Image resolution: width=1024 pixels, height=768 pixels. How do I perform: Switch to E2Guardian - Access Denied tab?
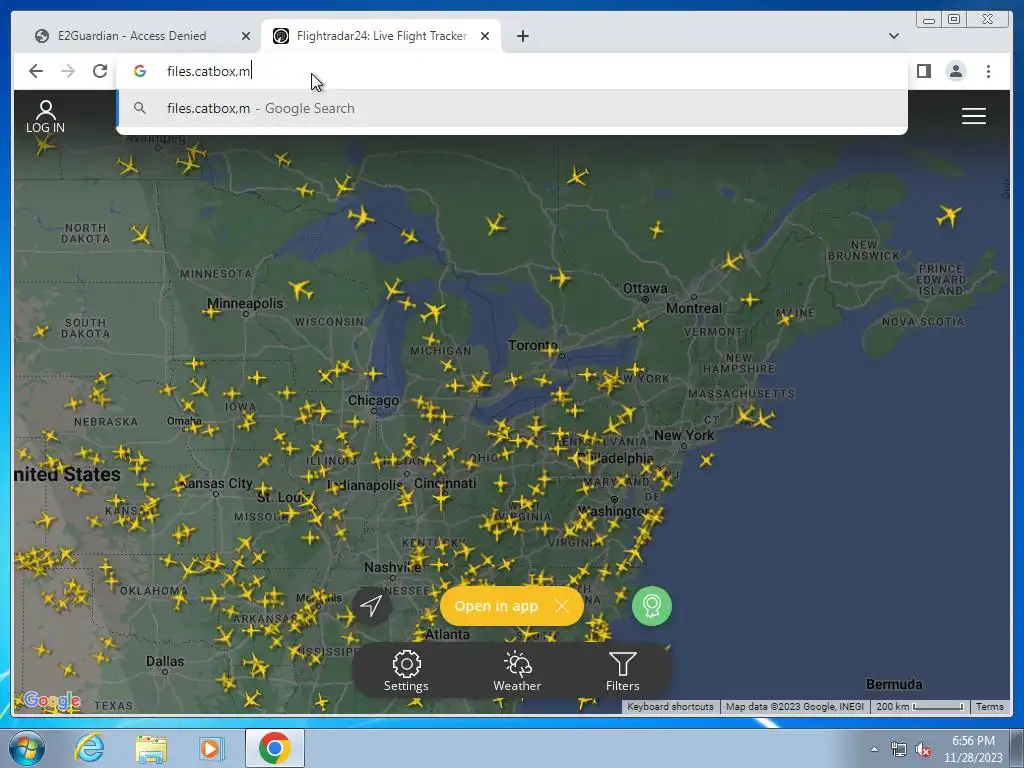coord(132,36)
